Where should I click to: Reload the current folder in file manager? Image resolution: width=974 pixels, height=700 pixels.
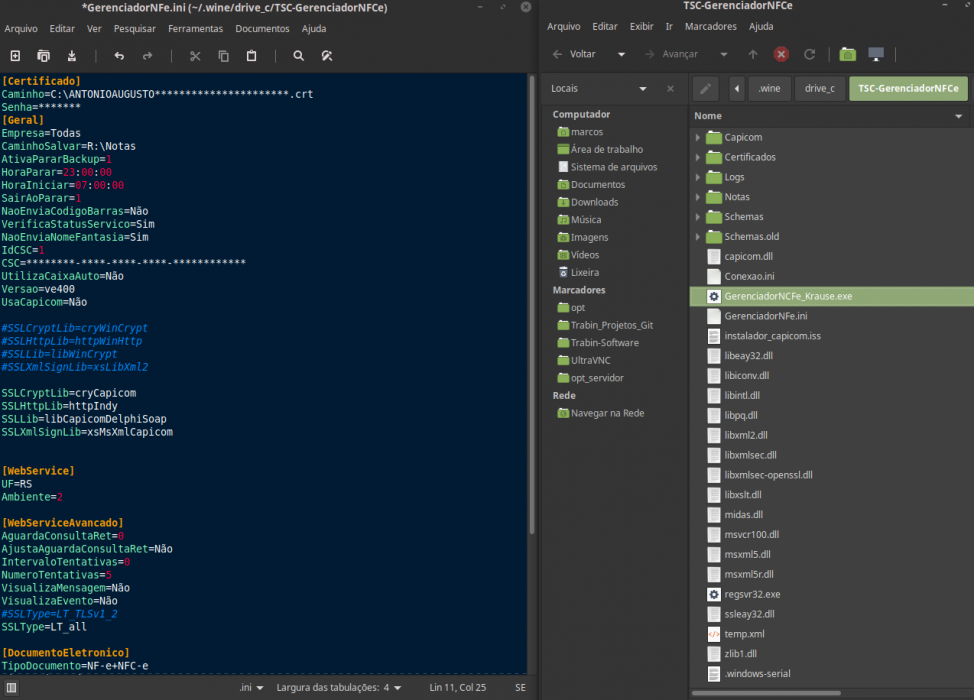(809, 54)
